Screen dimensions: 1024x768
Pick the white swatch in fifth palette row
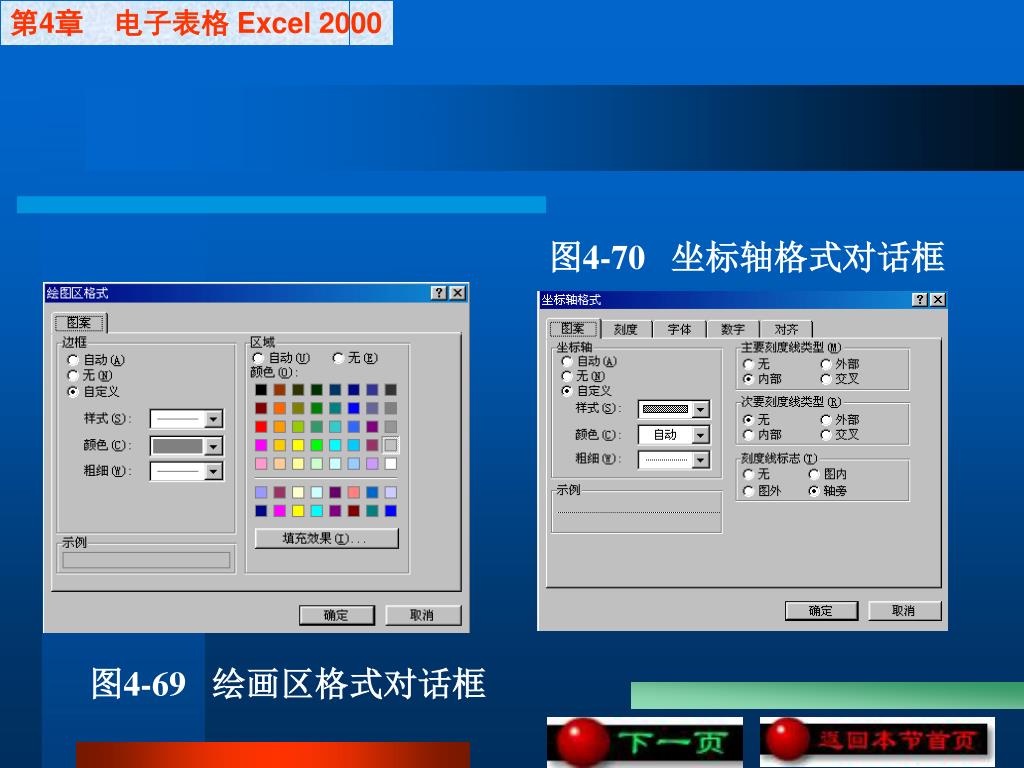coord(391,464)
